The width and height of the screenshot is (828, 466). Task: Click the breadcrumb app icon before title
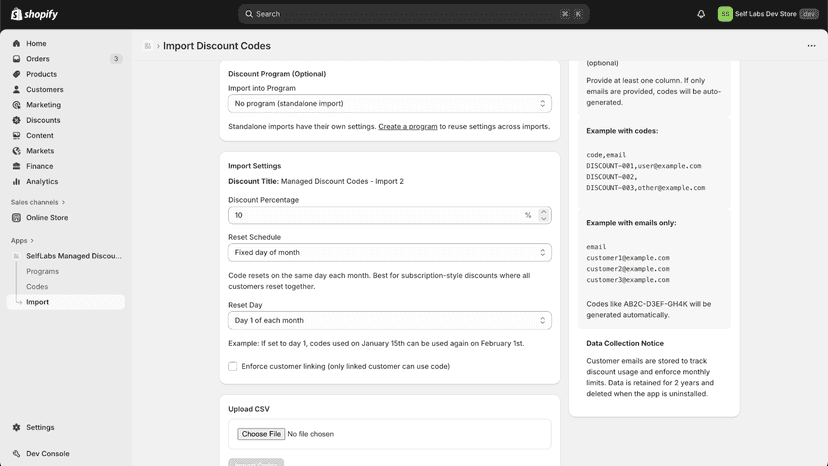147,46
